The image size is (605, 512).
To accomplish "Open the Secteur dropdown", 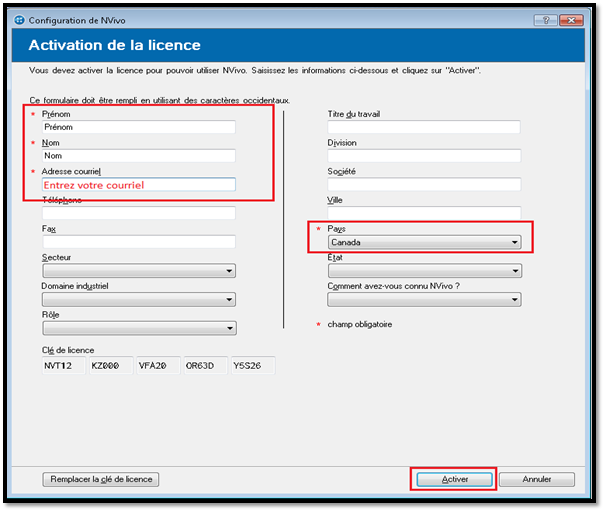I will coord(138,270).
